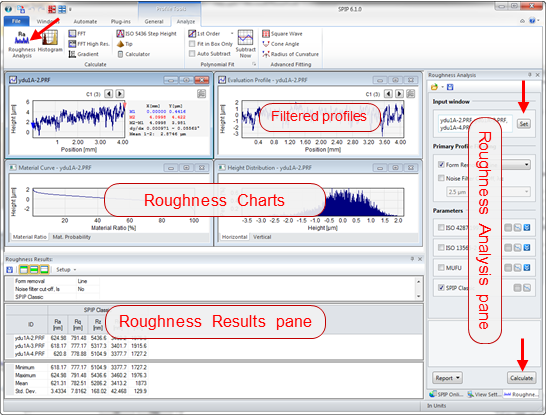Switch to the General ribbon tab
This screenshot has width=547, height=415.
tap(154, 22)
